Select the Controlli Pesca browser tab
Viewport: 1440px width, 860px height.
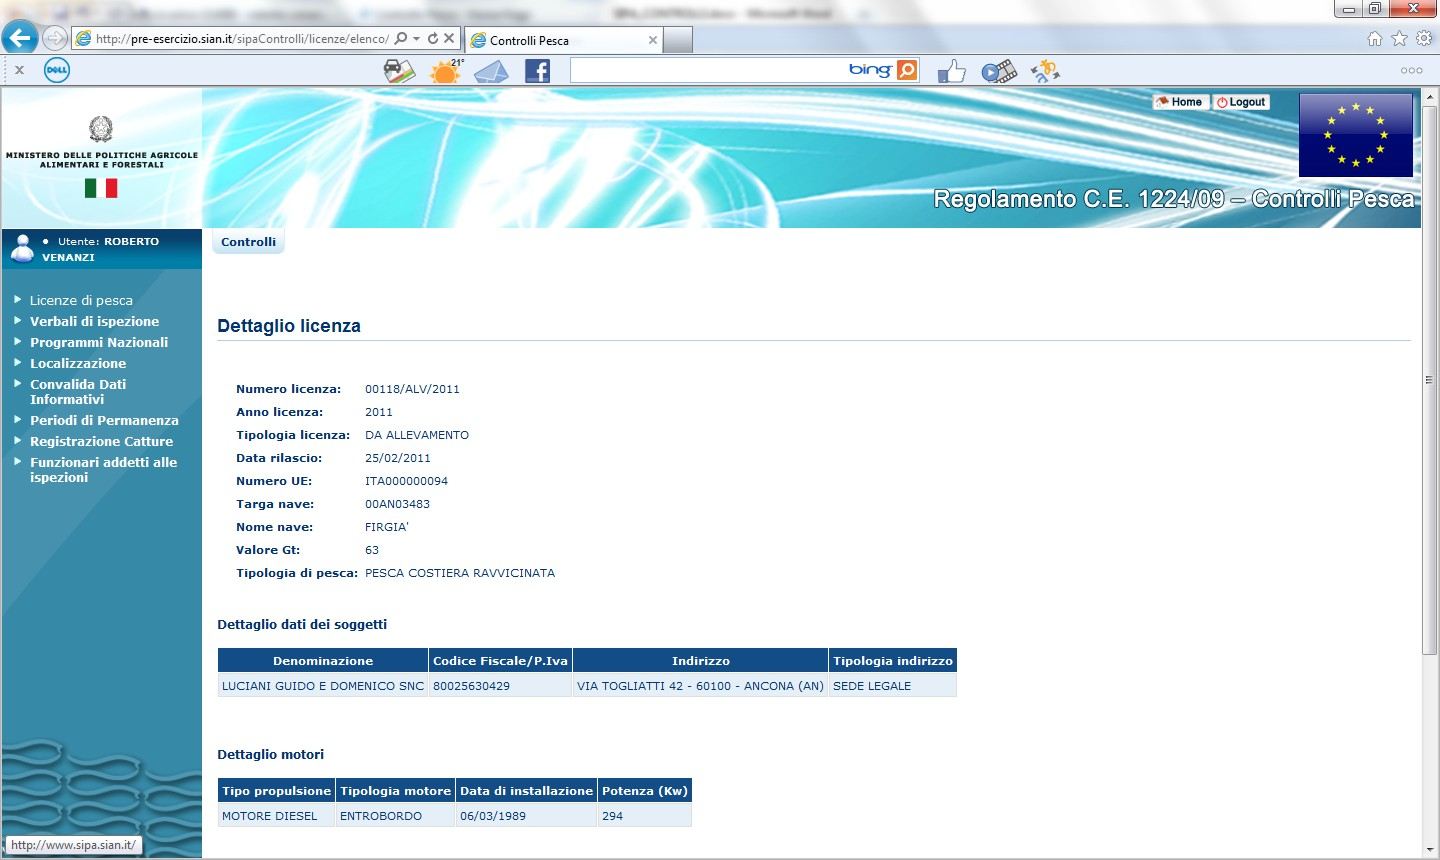[564, 40]
